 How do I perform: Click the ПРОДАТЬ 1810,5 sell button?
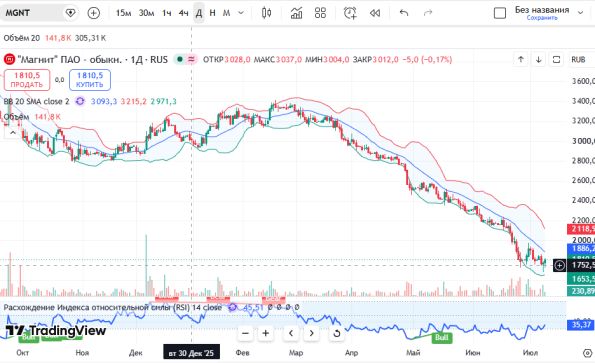pos(27,80)
